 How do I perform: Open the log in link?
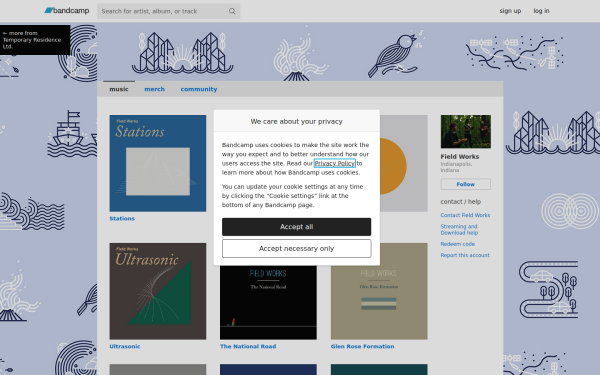click(x=541, y=11)
